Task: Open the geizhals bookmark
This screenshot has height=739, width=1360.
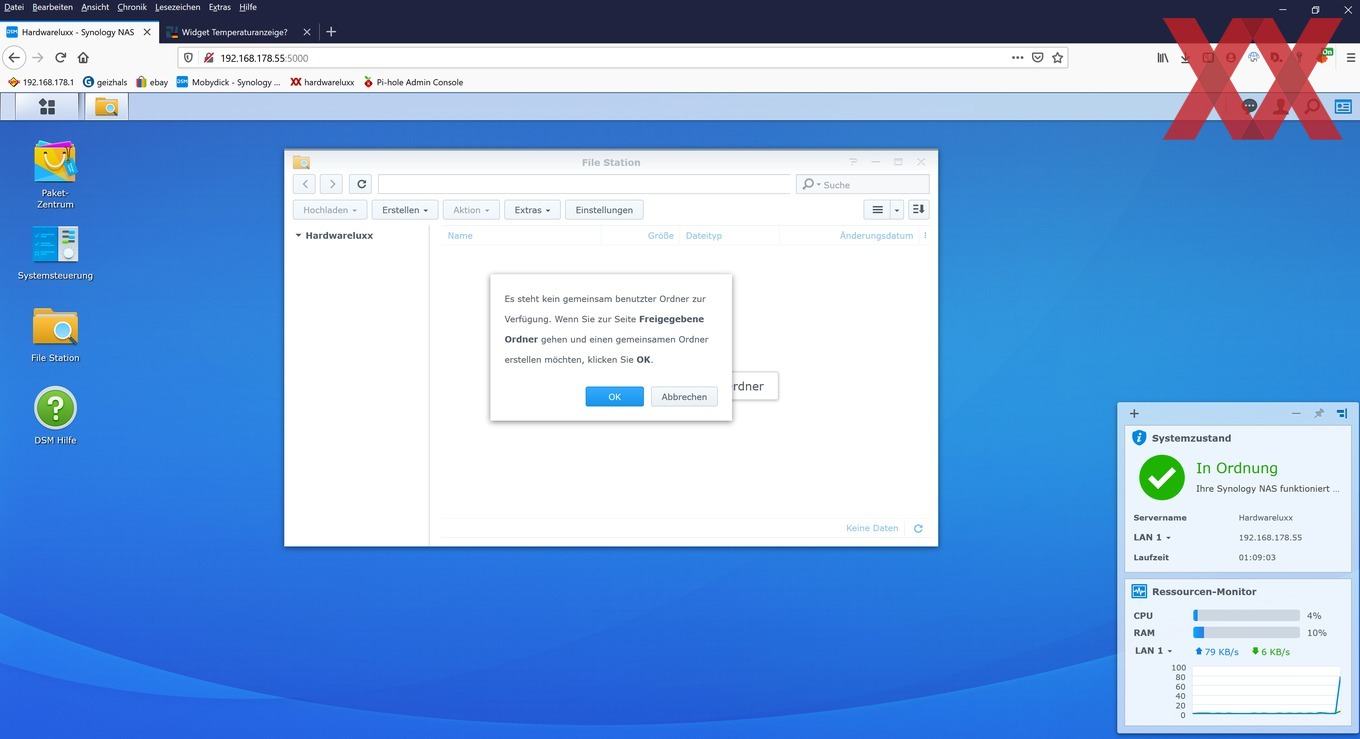Action: coord(106,82)
